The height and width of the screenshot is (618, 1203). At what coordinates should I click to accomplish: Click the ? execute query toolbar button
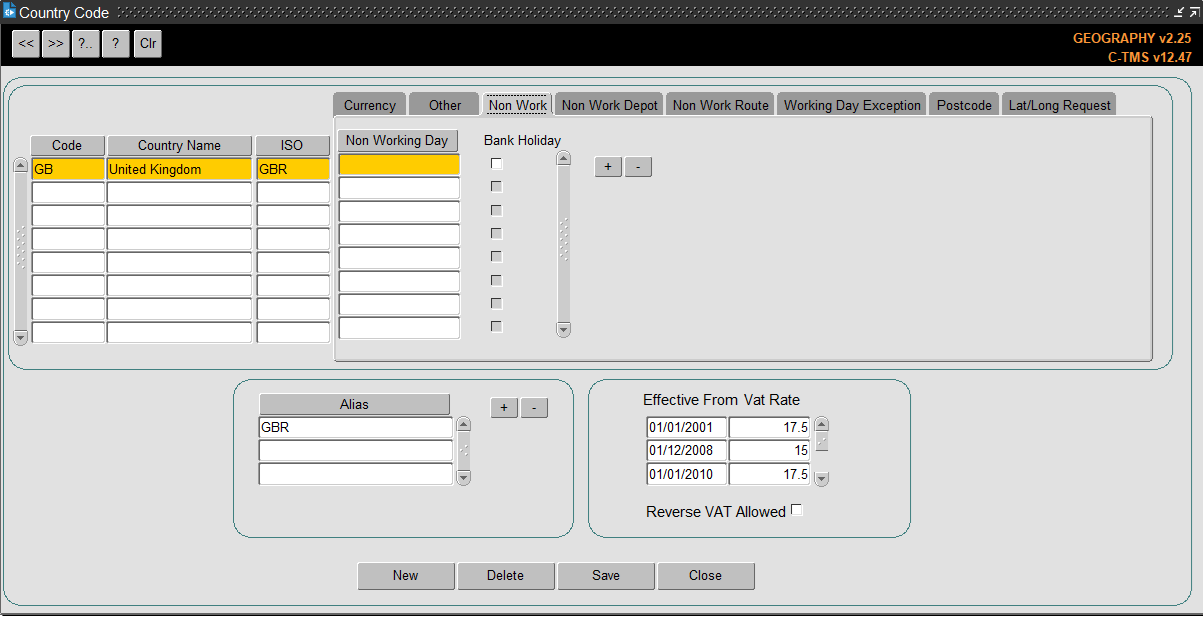(x=116, y=44)
